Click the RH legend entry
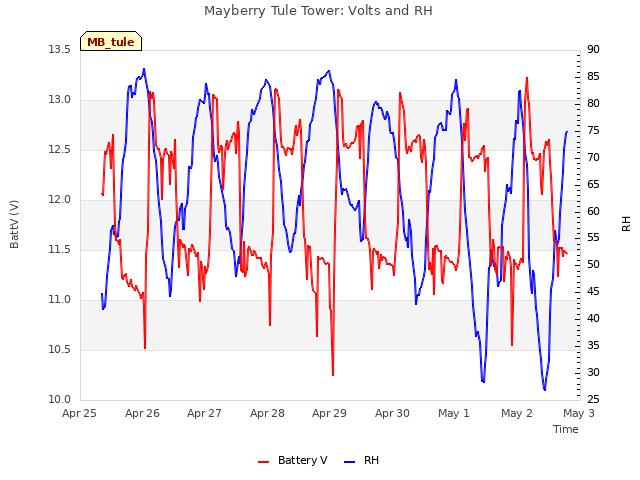This screenshot has width=640, height=480. 361,460
